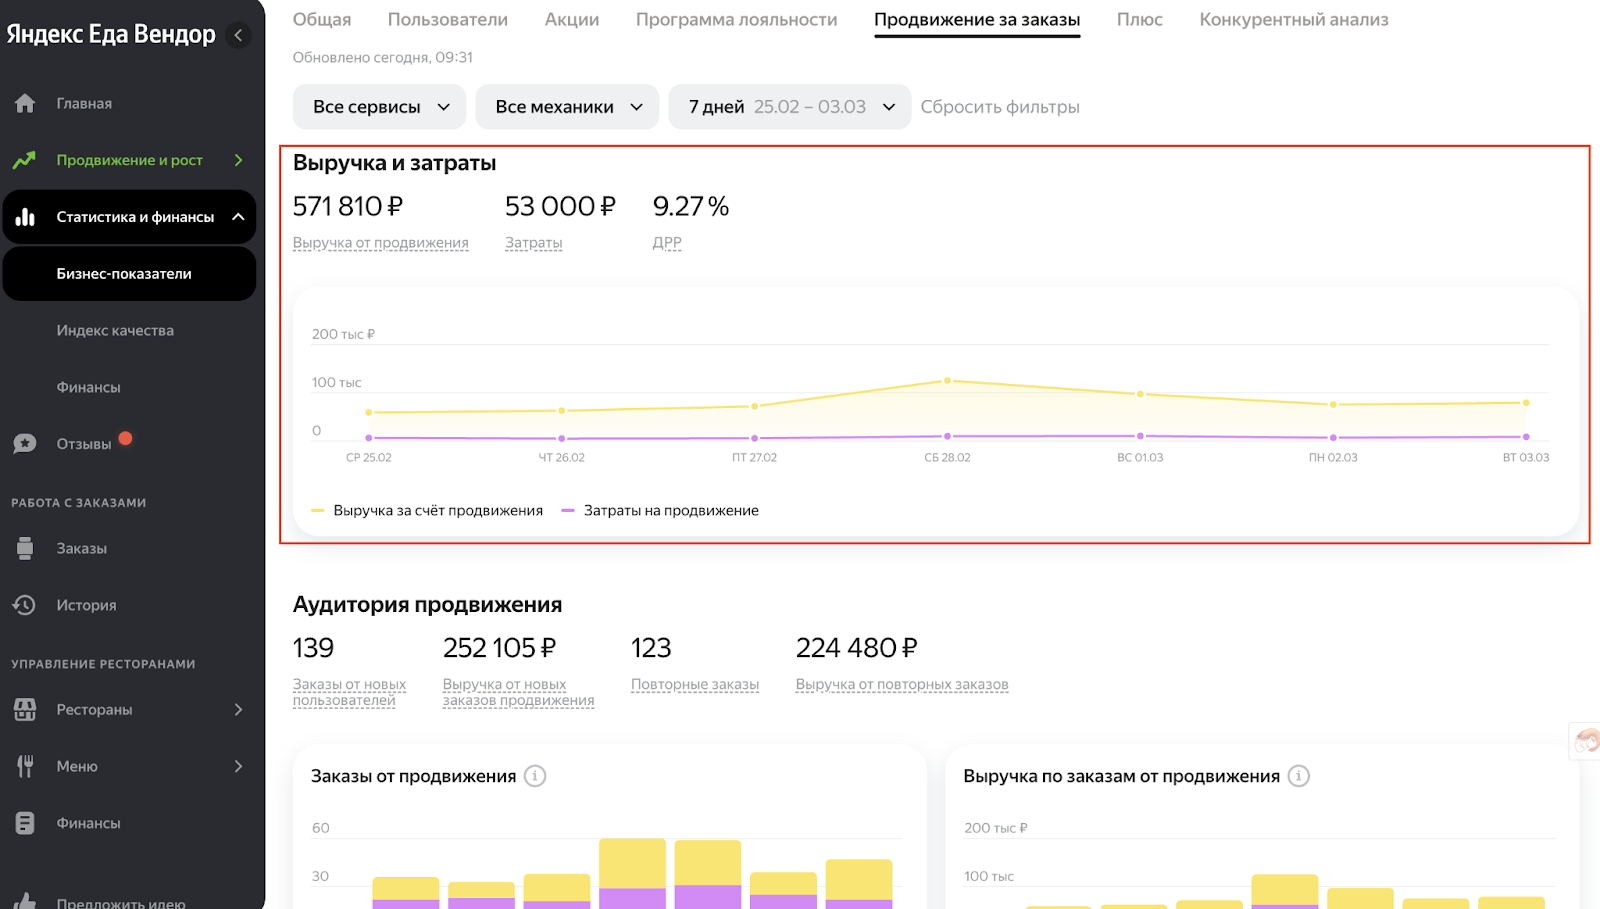The width and height of the screenshot is (1600, 909).
Task: Switch to the Конкурентный анализ tab
Action: [x=1294, y=20]
